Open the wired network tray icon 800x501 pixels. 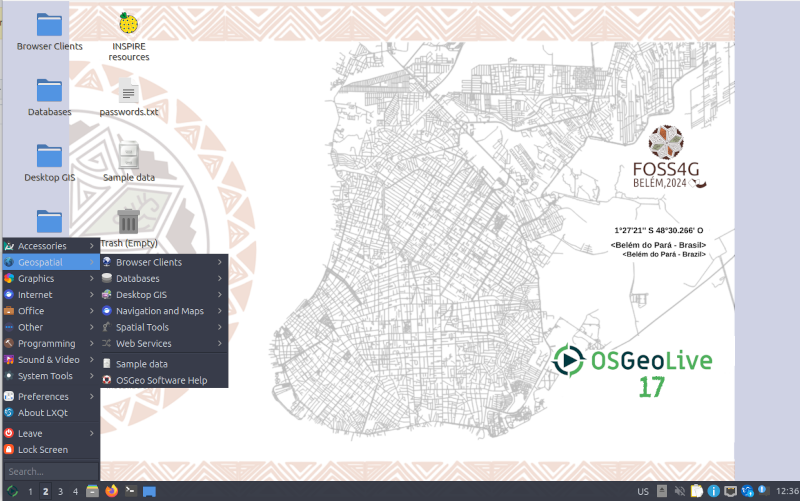(731, 491)
